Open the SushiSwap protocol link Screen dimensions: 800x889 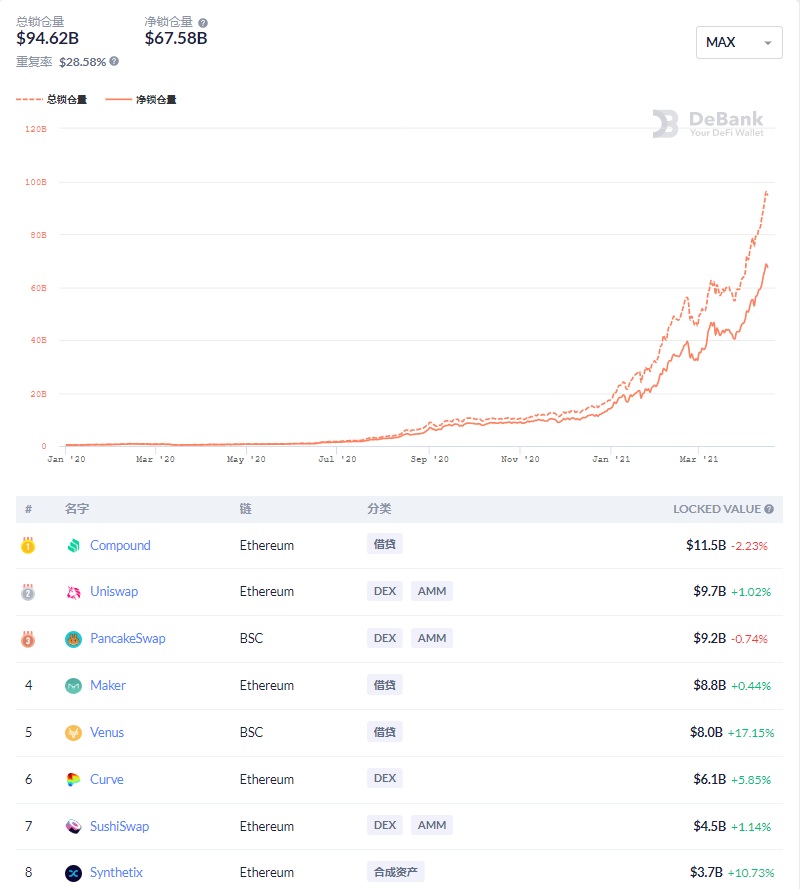120,827
